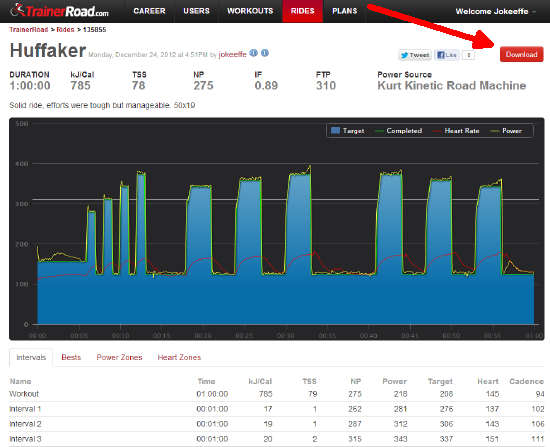Select the Intervals tab
This screenshot has width=550, height=447.
31,358
